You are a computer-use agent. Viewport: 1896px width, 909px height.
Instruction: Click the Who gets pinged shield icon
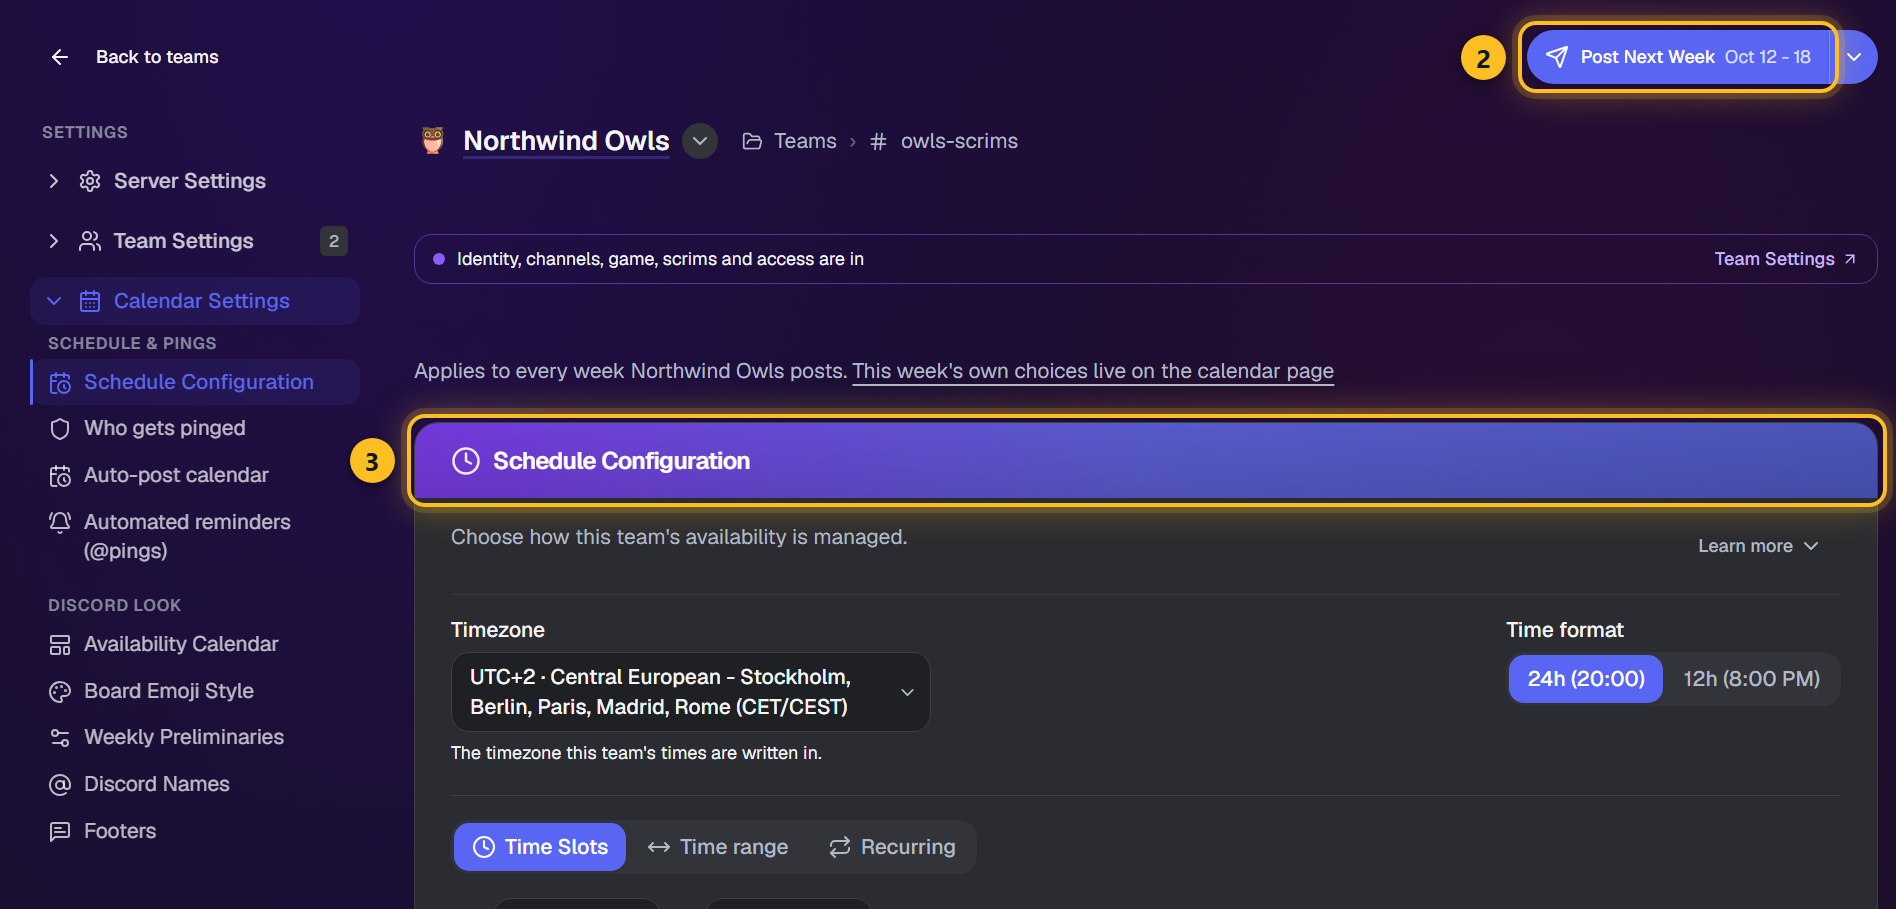tap(60, 429)
